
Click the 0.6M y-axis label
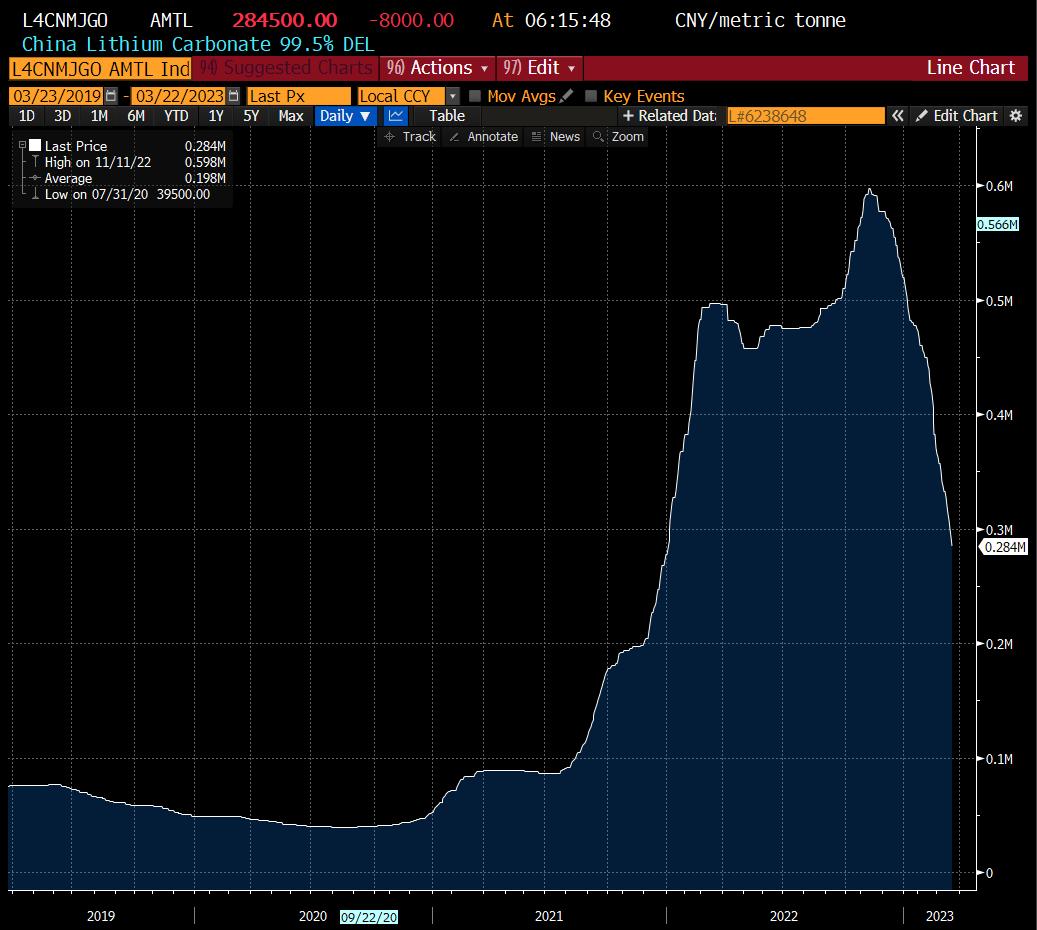999,186
